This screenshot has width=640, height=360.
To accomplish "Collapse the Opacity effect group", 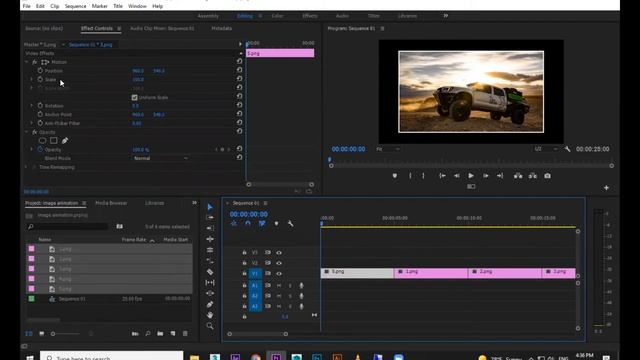I will coord(27,132).
